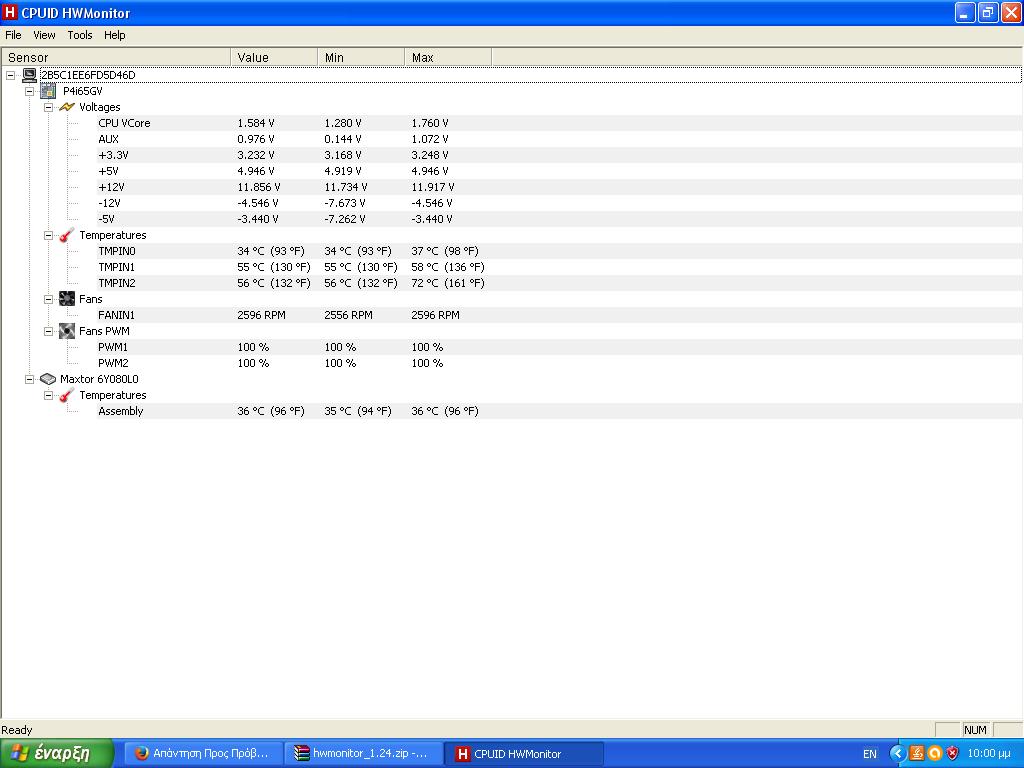Click the 10:00 clock in the tray
This screenshot has height=768, width=1024.
pos(989,754)
